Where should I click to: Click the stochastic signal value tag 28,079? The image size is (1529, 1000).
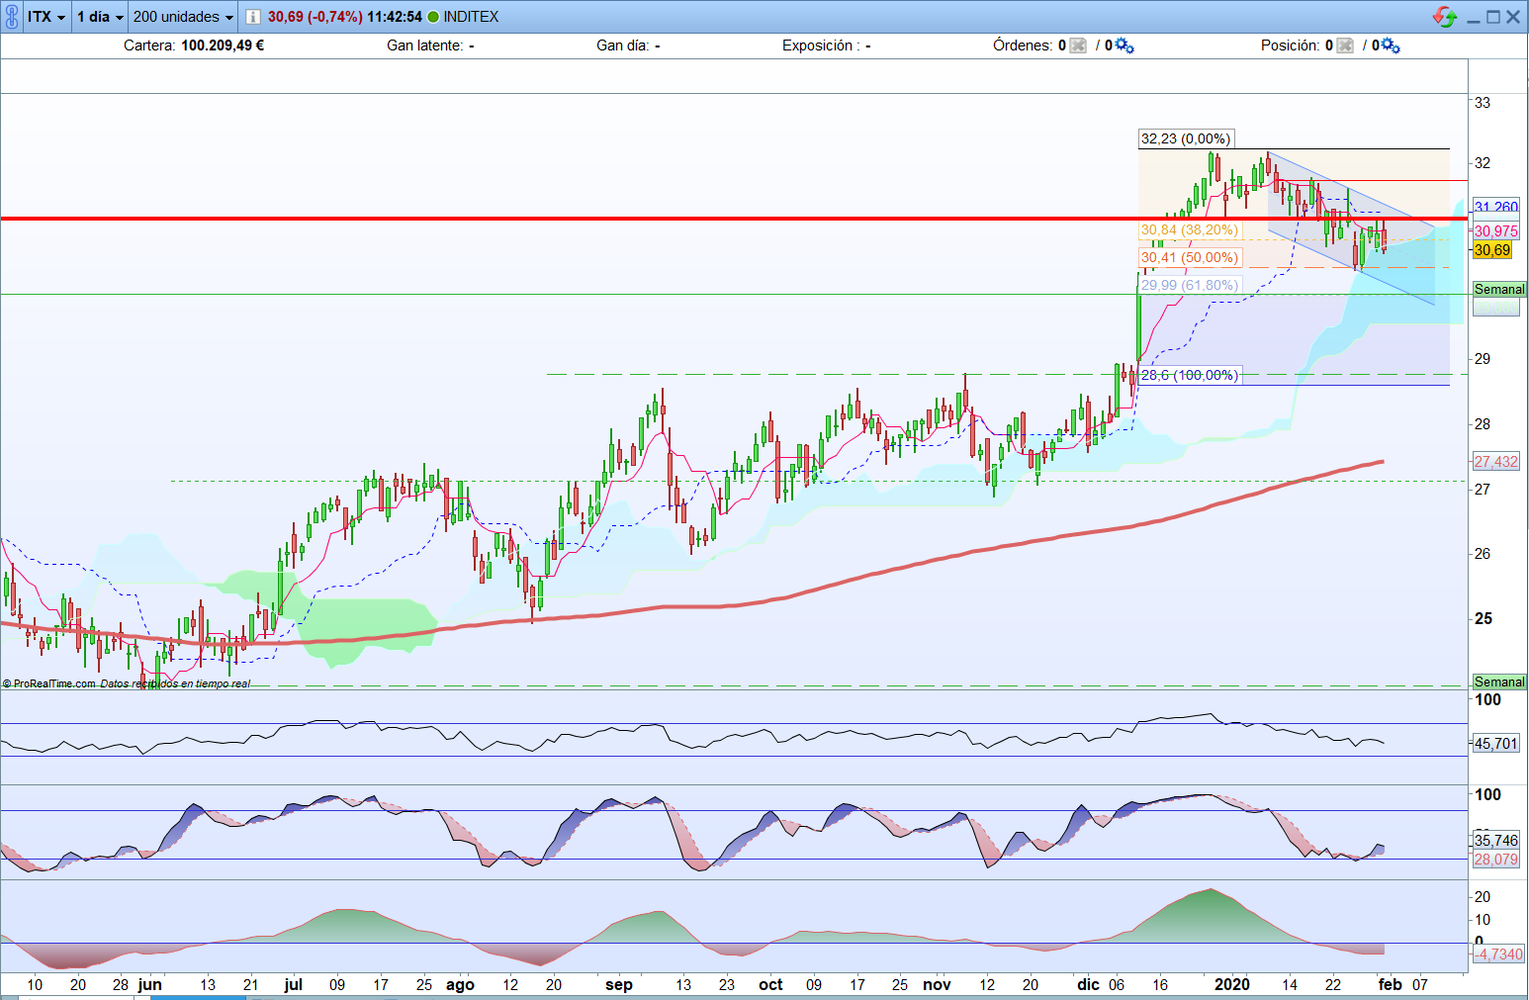click(x=1496, y=860)
